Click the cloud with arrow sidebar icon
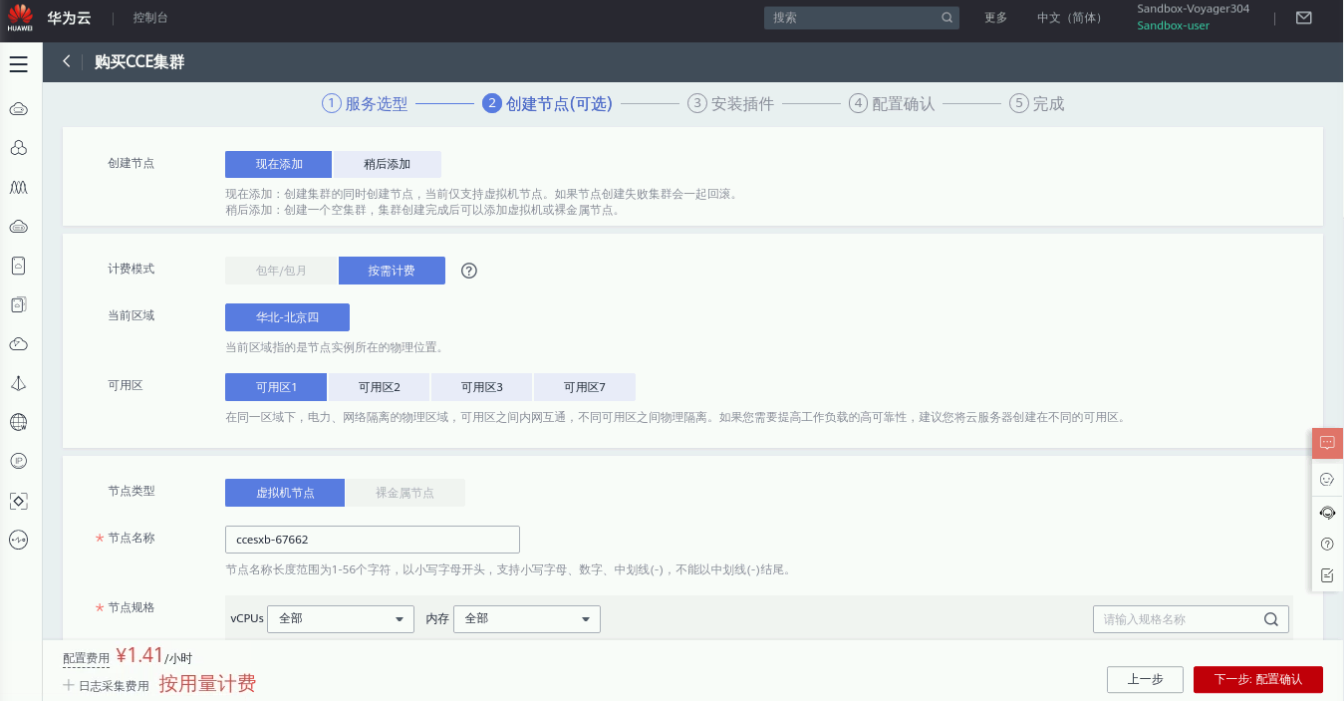Image resolution: width=1344 pixels, height=701 pixels. click(x=18, y=344)
